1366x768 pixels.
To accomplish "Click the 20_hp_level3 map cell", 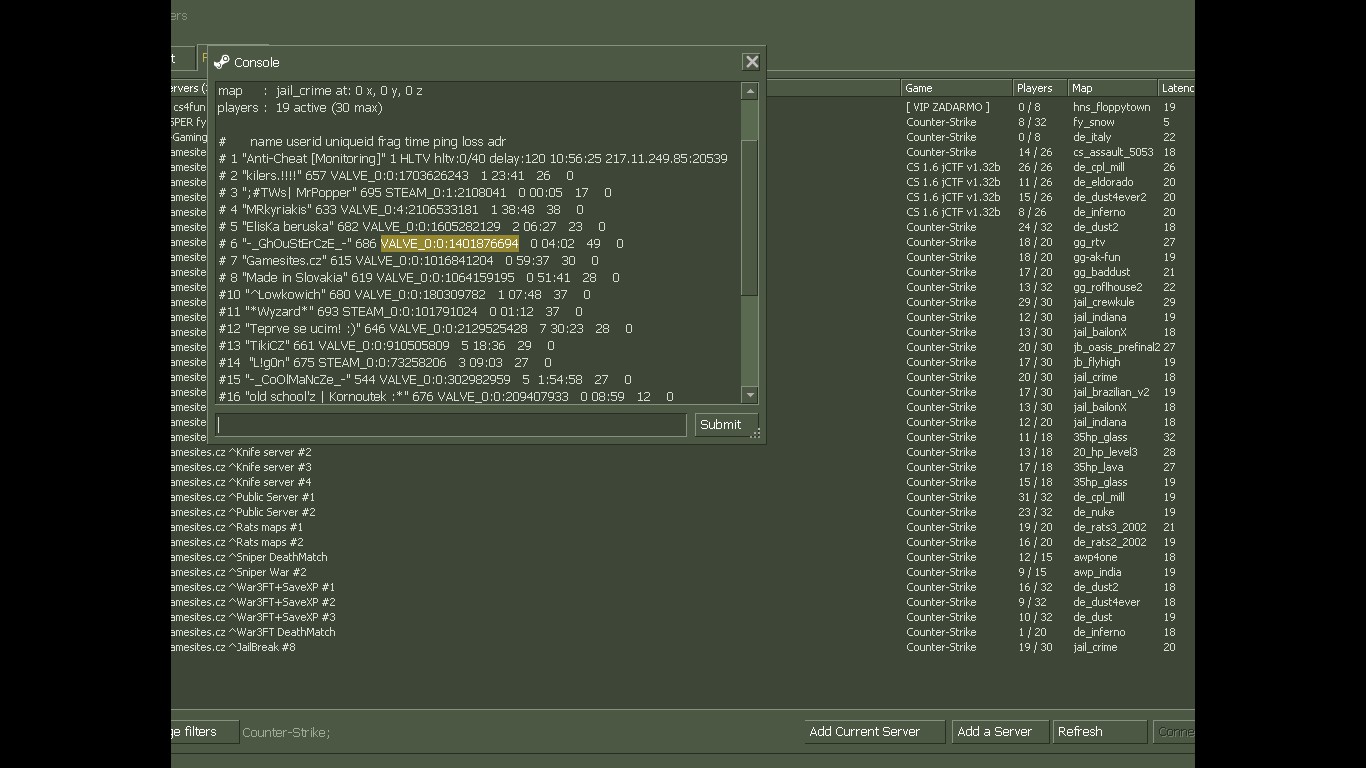I will [1105, 452].
